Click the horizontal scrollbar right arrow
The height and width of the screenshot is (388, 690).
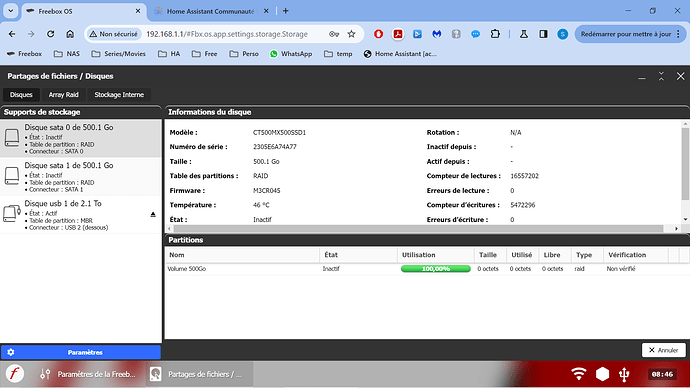(x=676, y=228)
